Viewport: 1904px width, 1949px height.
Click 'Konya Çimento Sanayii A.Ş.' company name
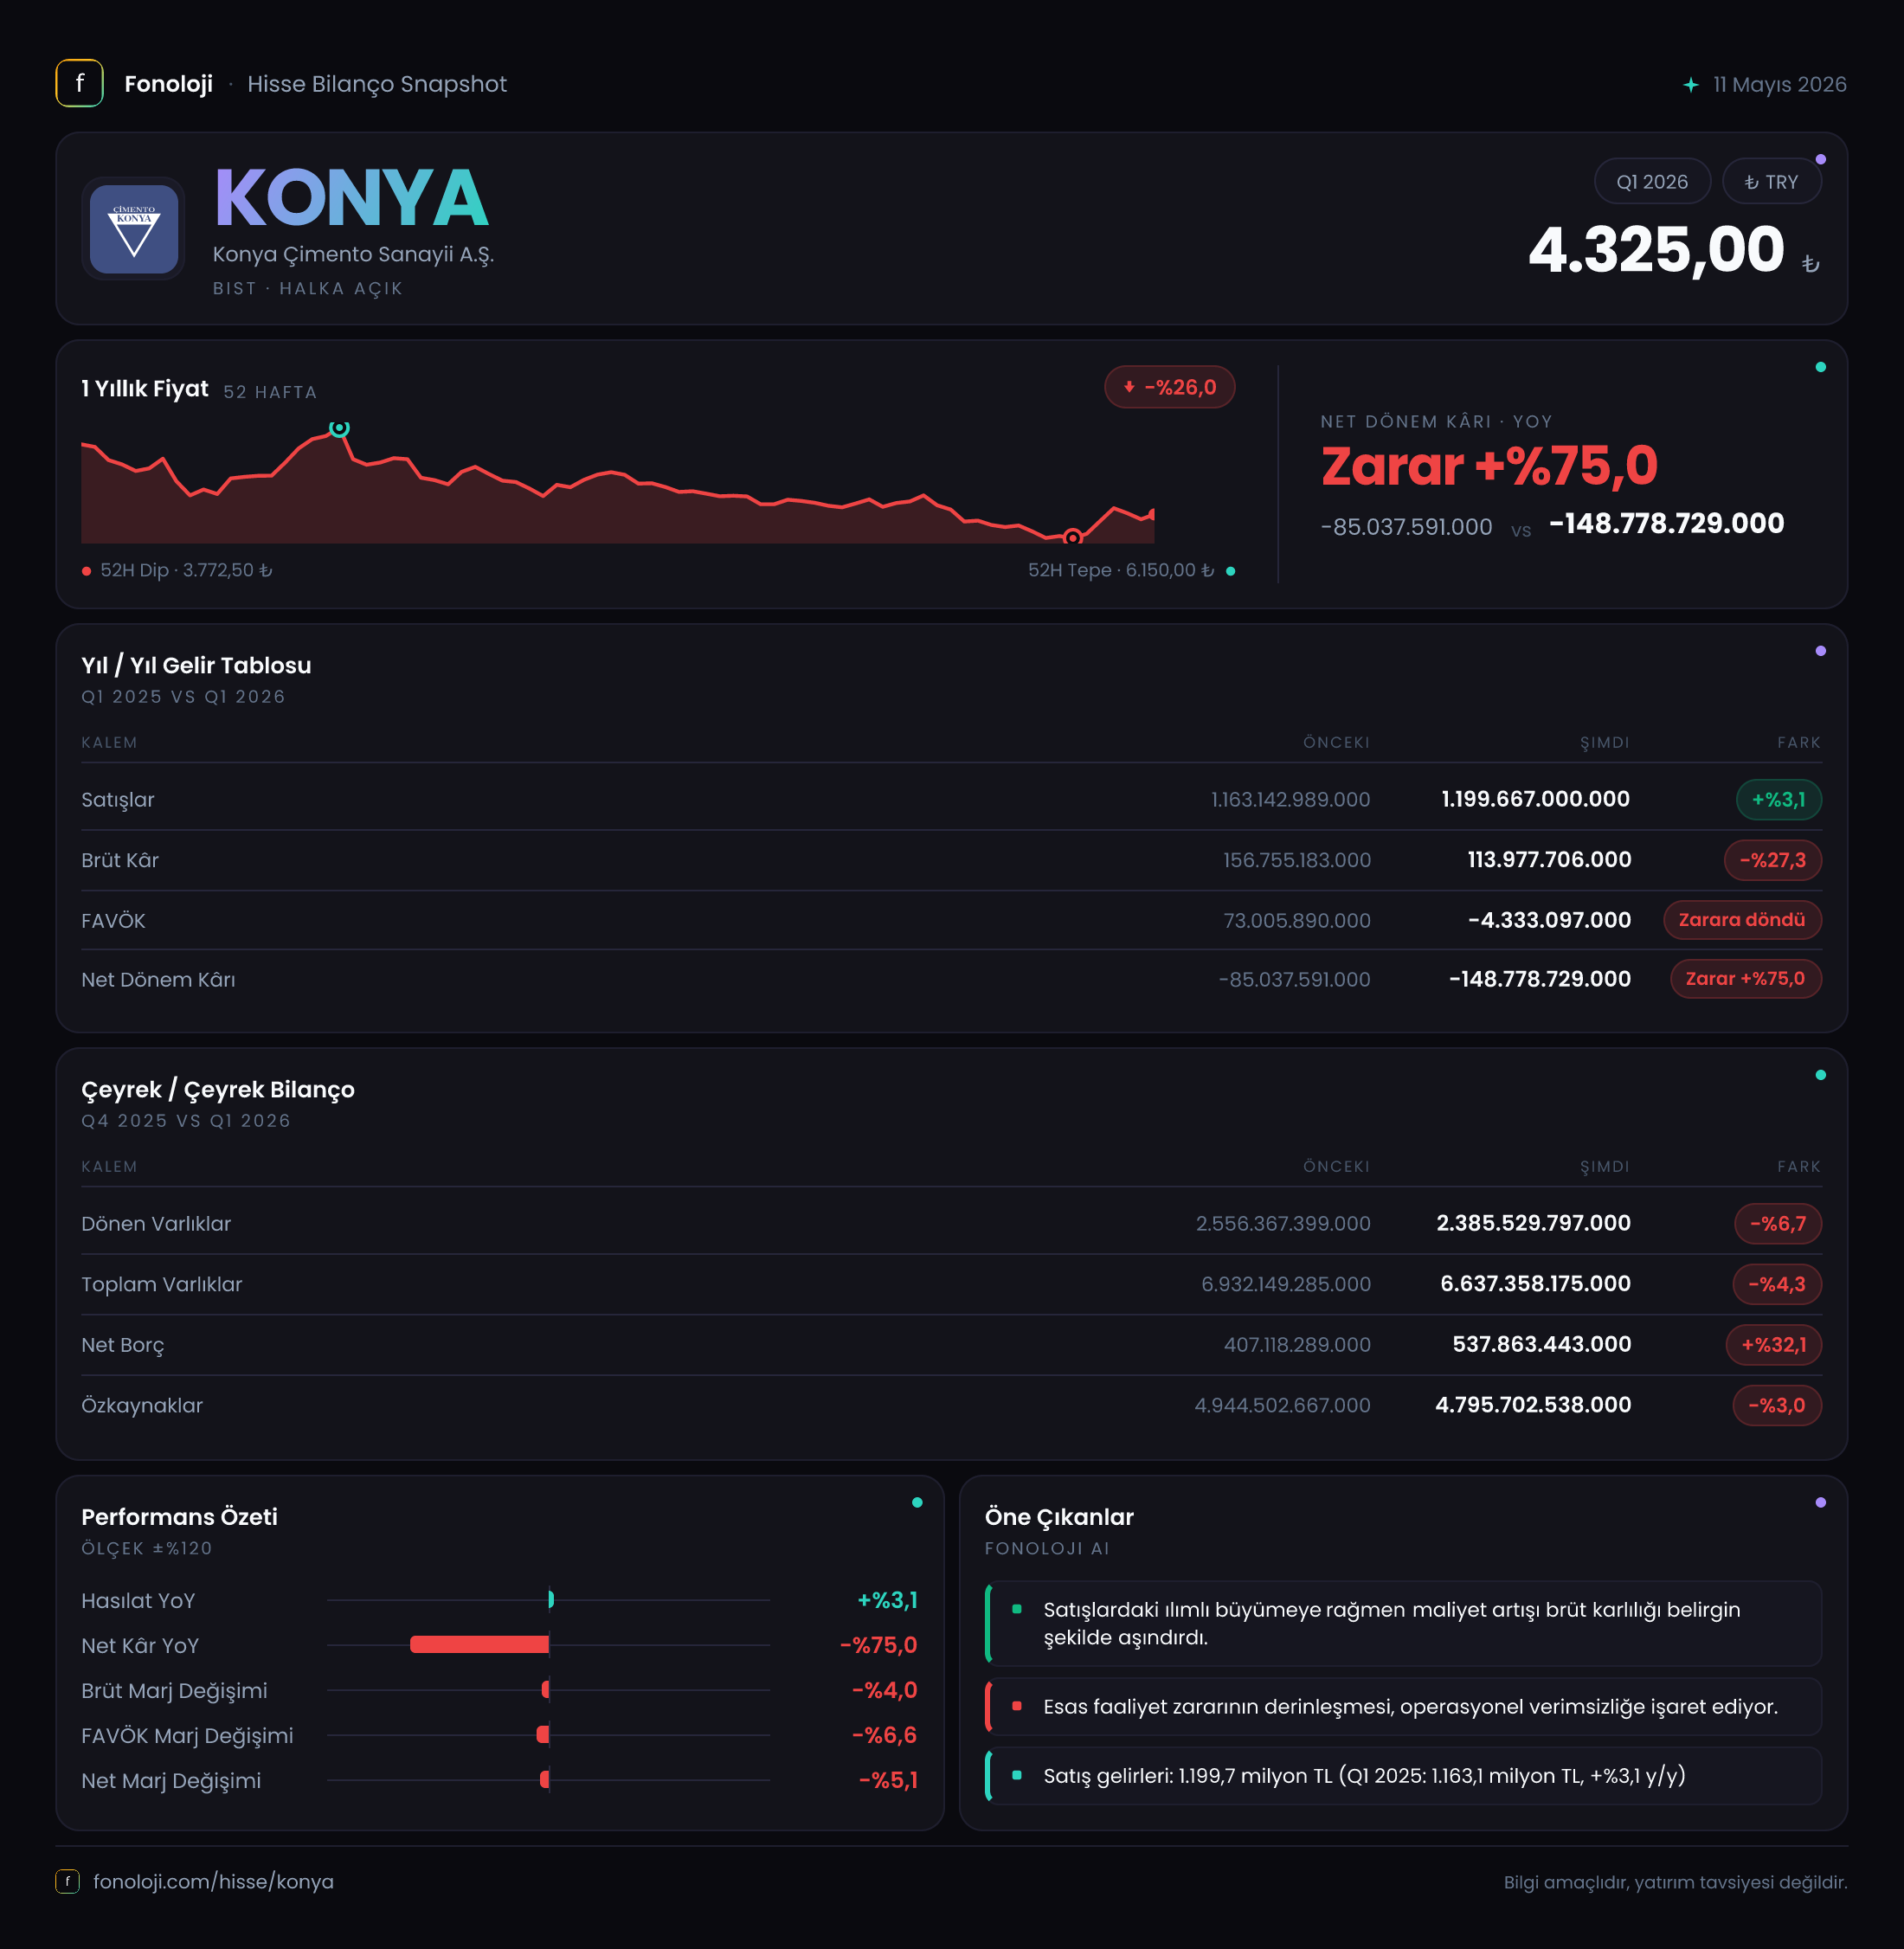tap(353, 254)
